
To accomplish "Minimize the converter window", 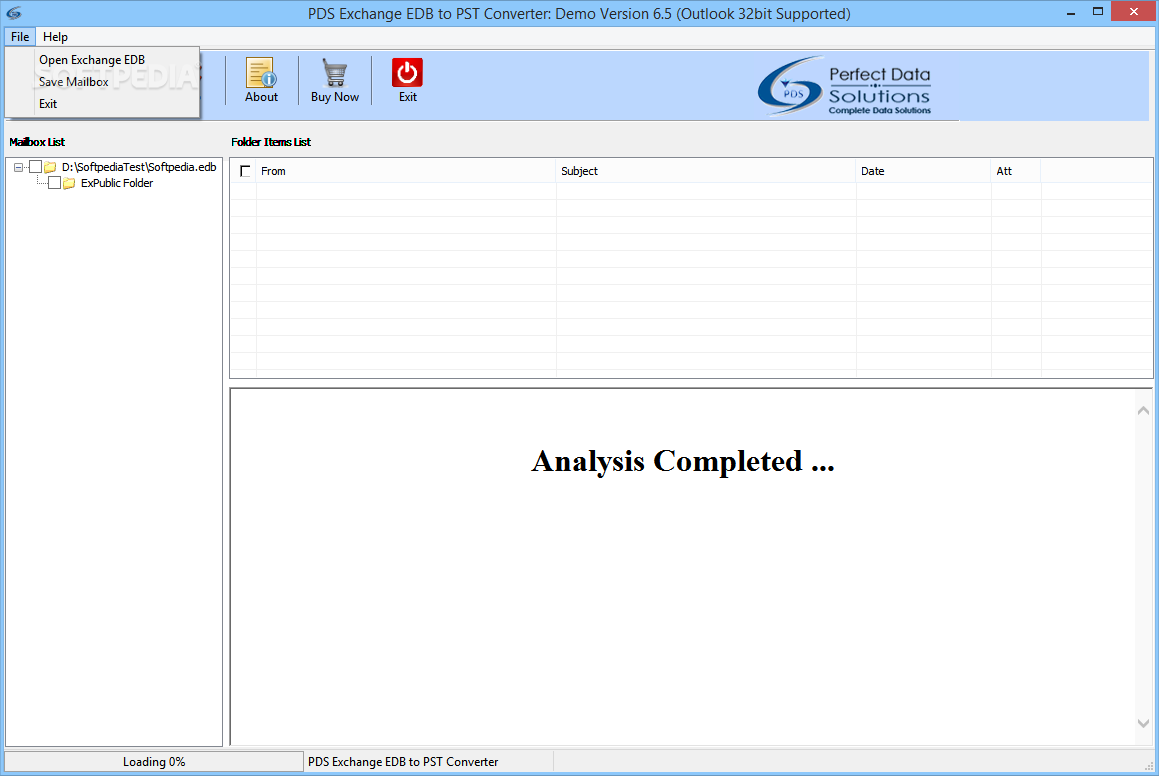I will 1070,13.
